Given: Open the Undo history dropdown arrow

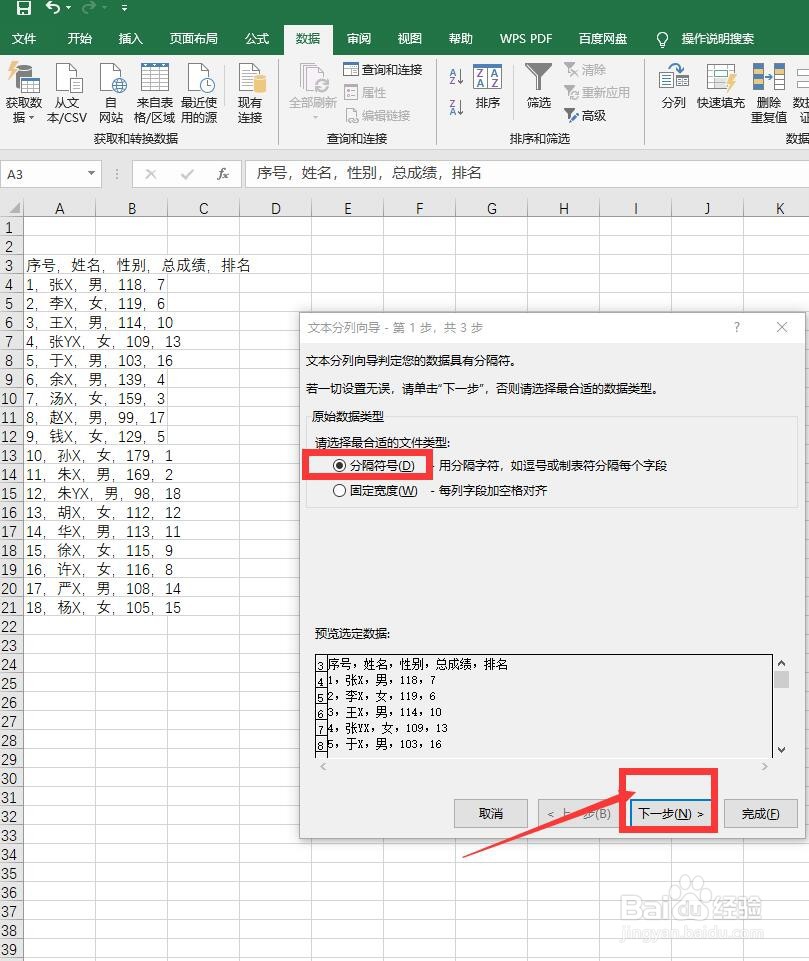Looking at the screenshot, I should pyautogui.click(x=69, y=8).
